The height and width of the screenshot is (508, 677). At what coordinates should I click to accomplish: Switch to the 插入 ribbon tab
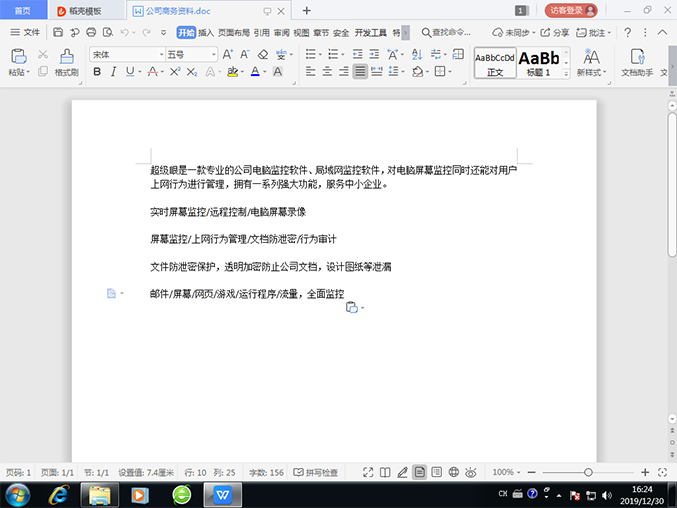click(x=206, y=33)
